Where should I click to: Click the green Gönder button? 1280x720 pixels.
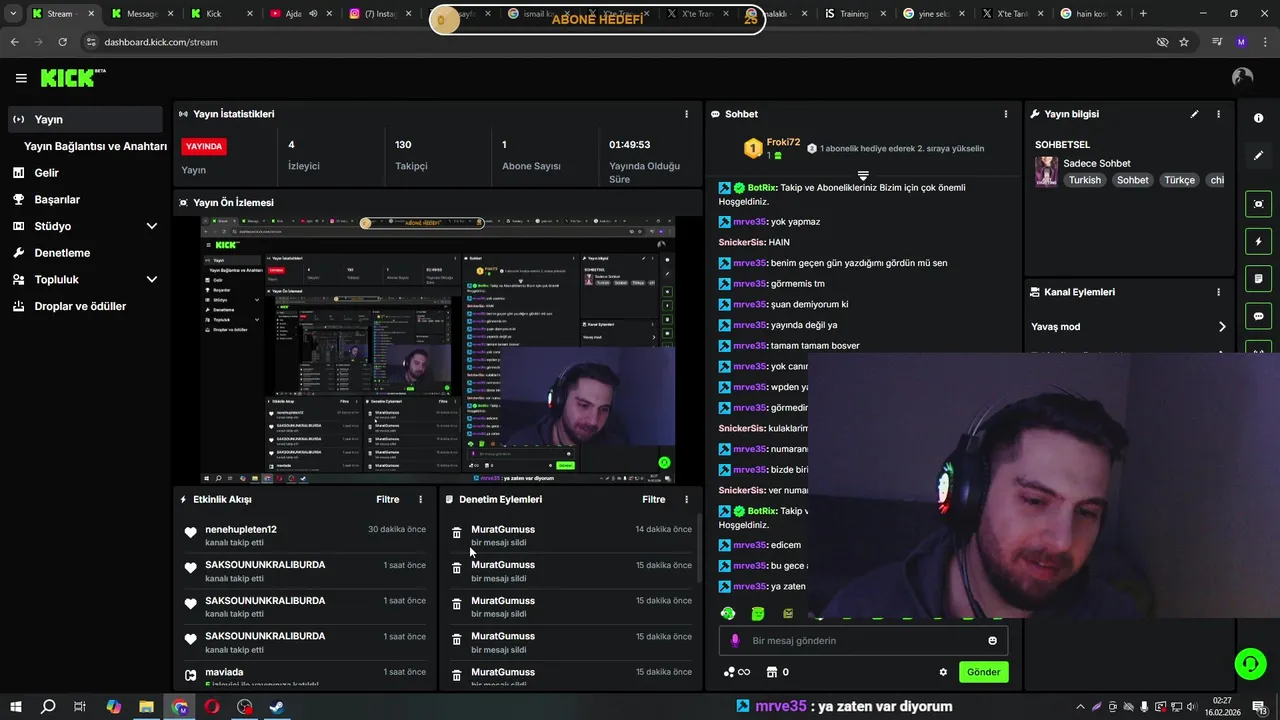click(x=983, y=672)
